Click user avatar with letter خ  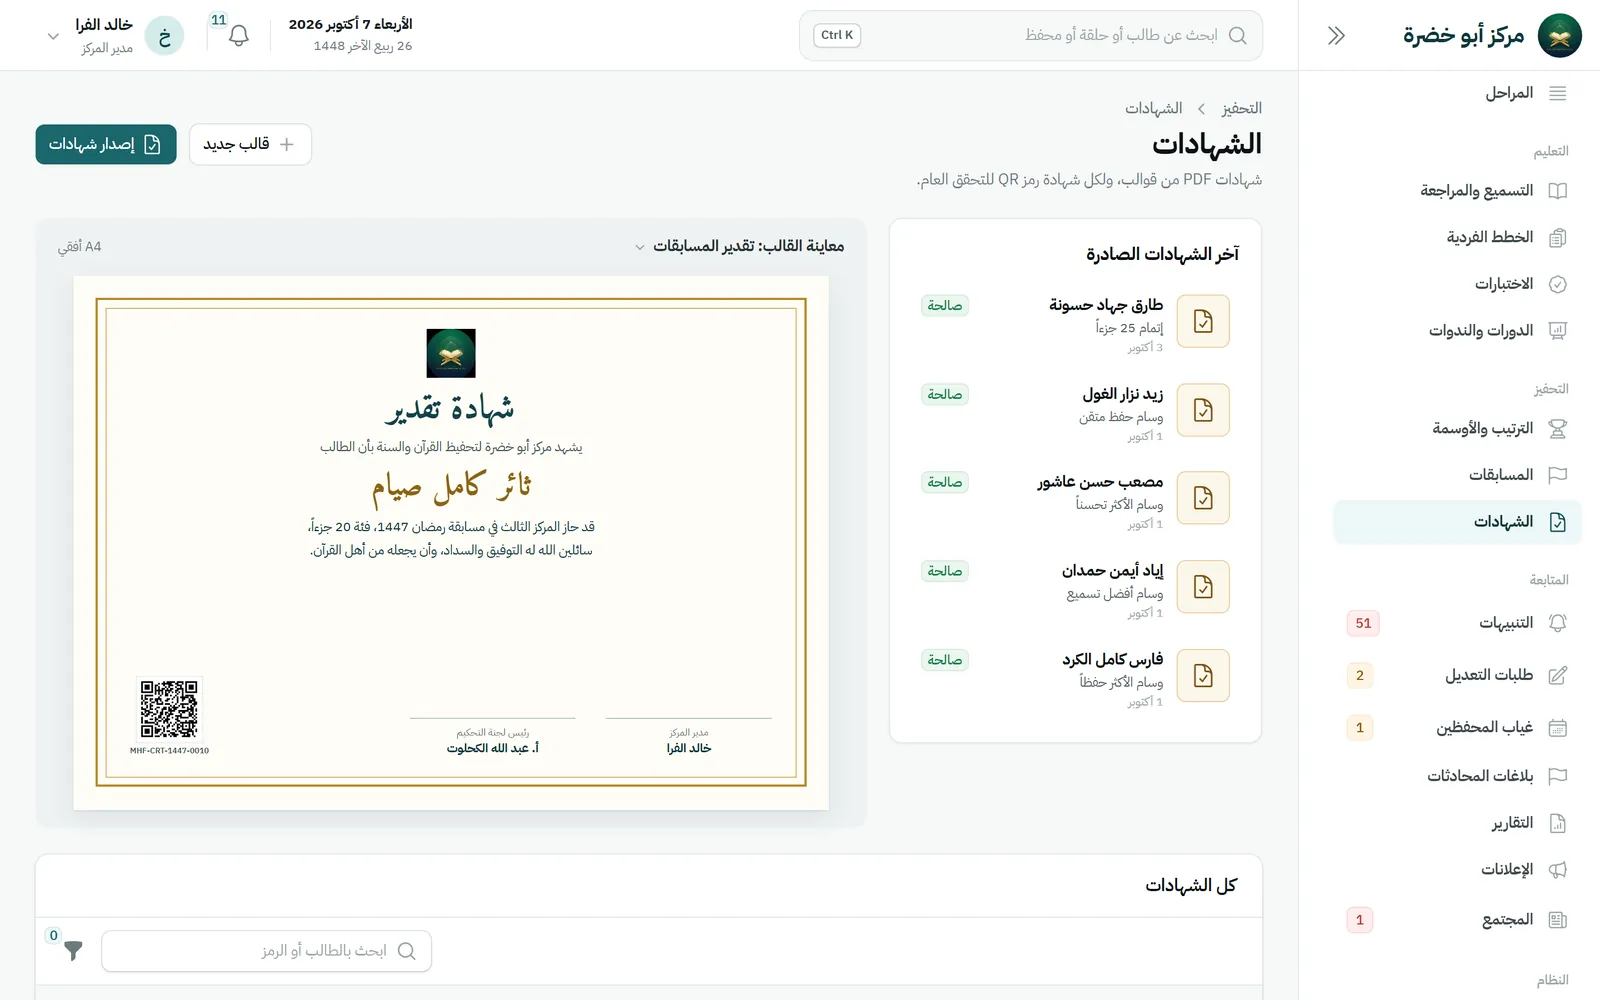pos(164,36)
